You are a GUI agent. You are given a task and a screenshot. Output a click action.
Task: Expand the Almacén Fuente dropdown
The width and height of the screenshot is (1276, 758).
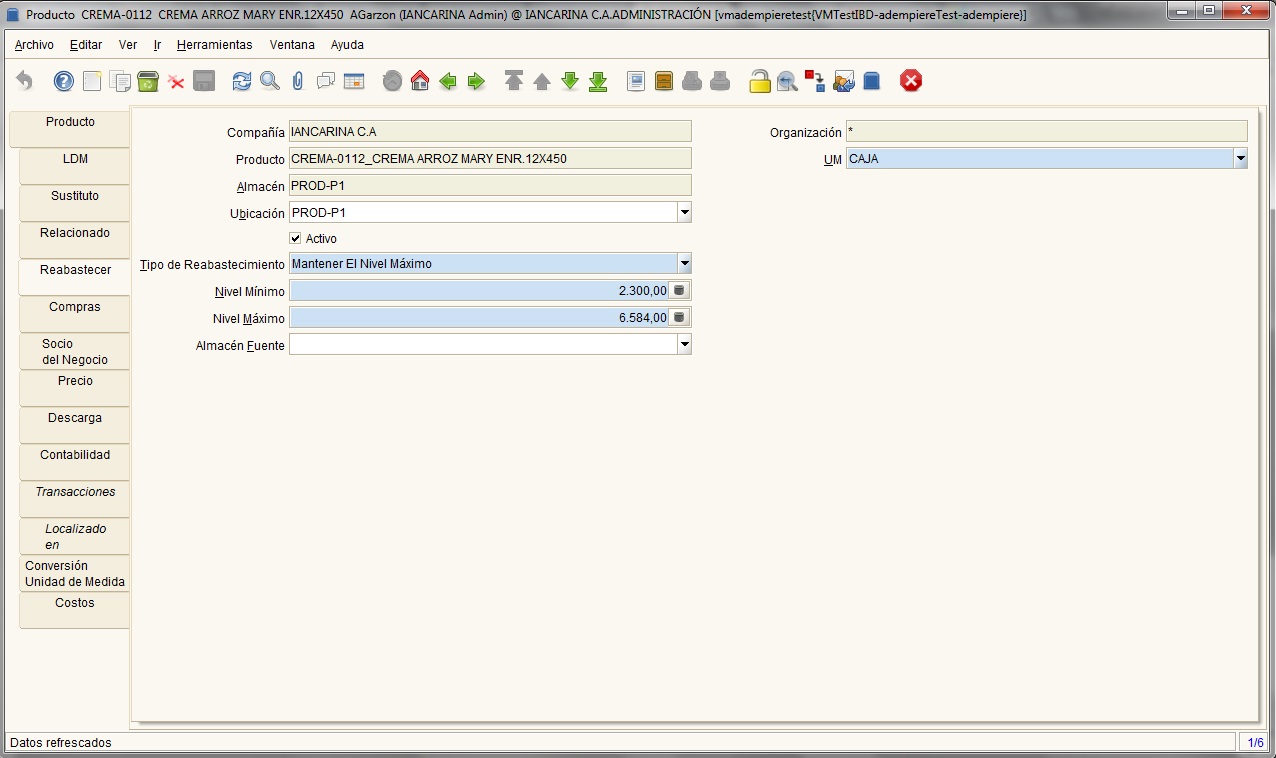click(x=684, y=344)
